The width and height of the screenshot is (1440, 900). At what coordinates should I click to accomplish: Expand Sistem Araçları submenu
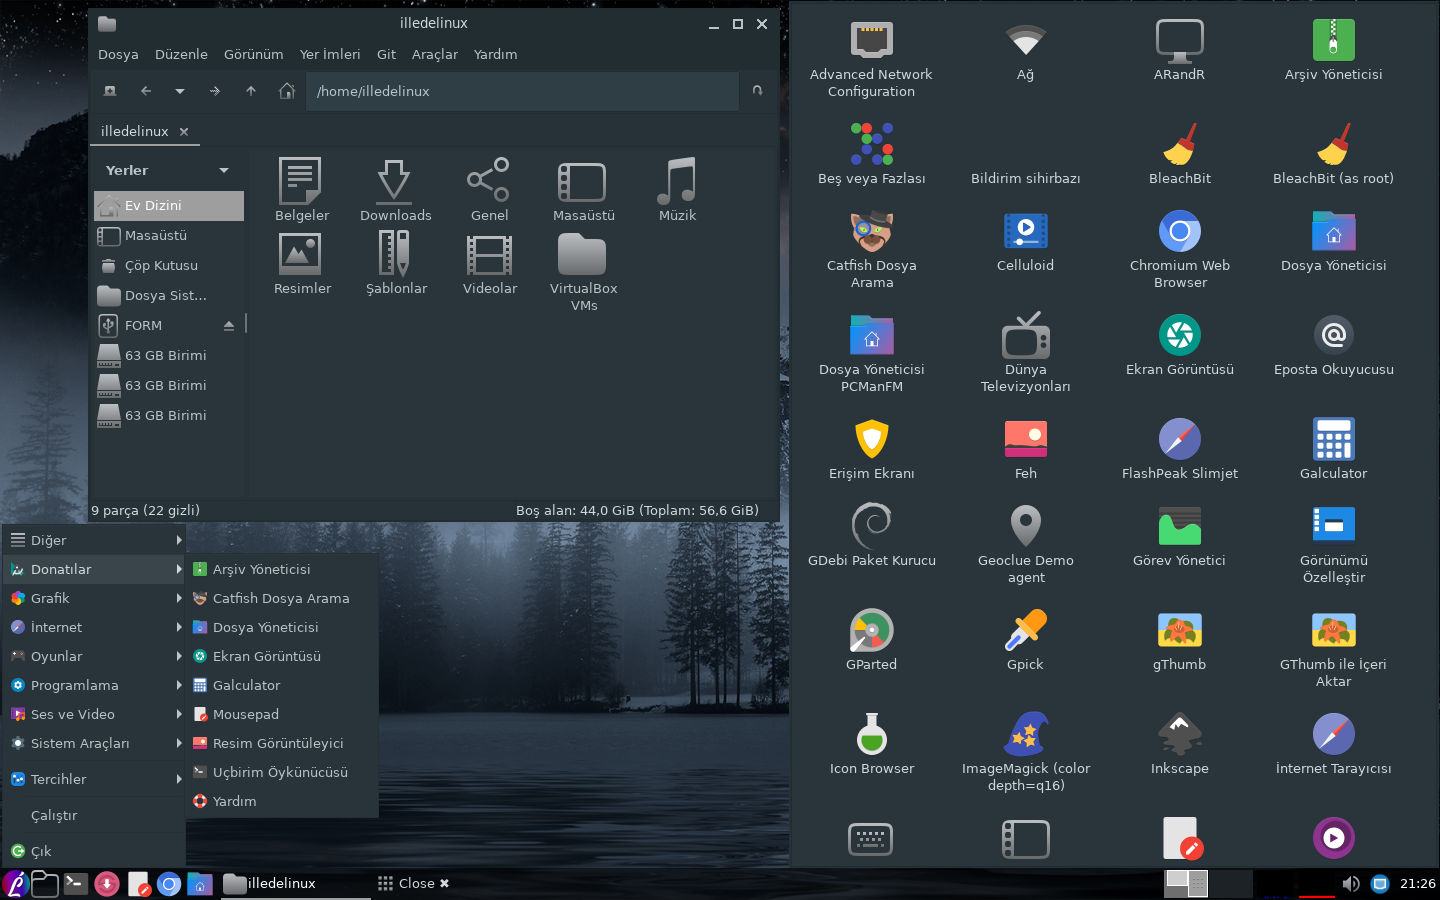pyautogui.click(x=95, y=743)
